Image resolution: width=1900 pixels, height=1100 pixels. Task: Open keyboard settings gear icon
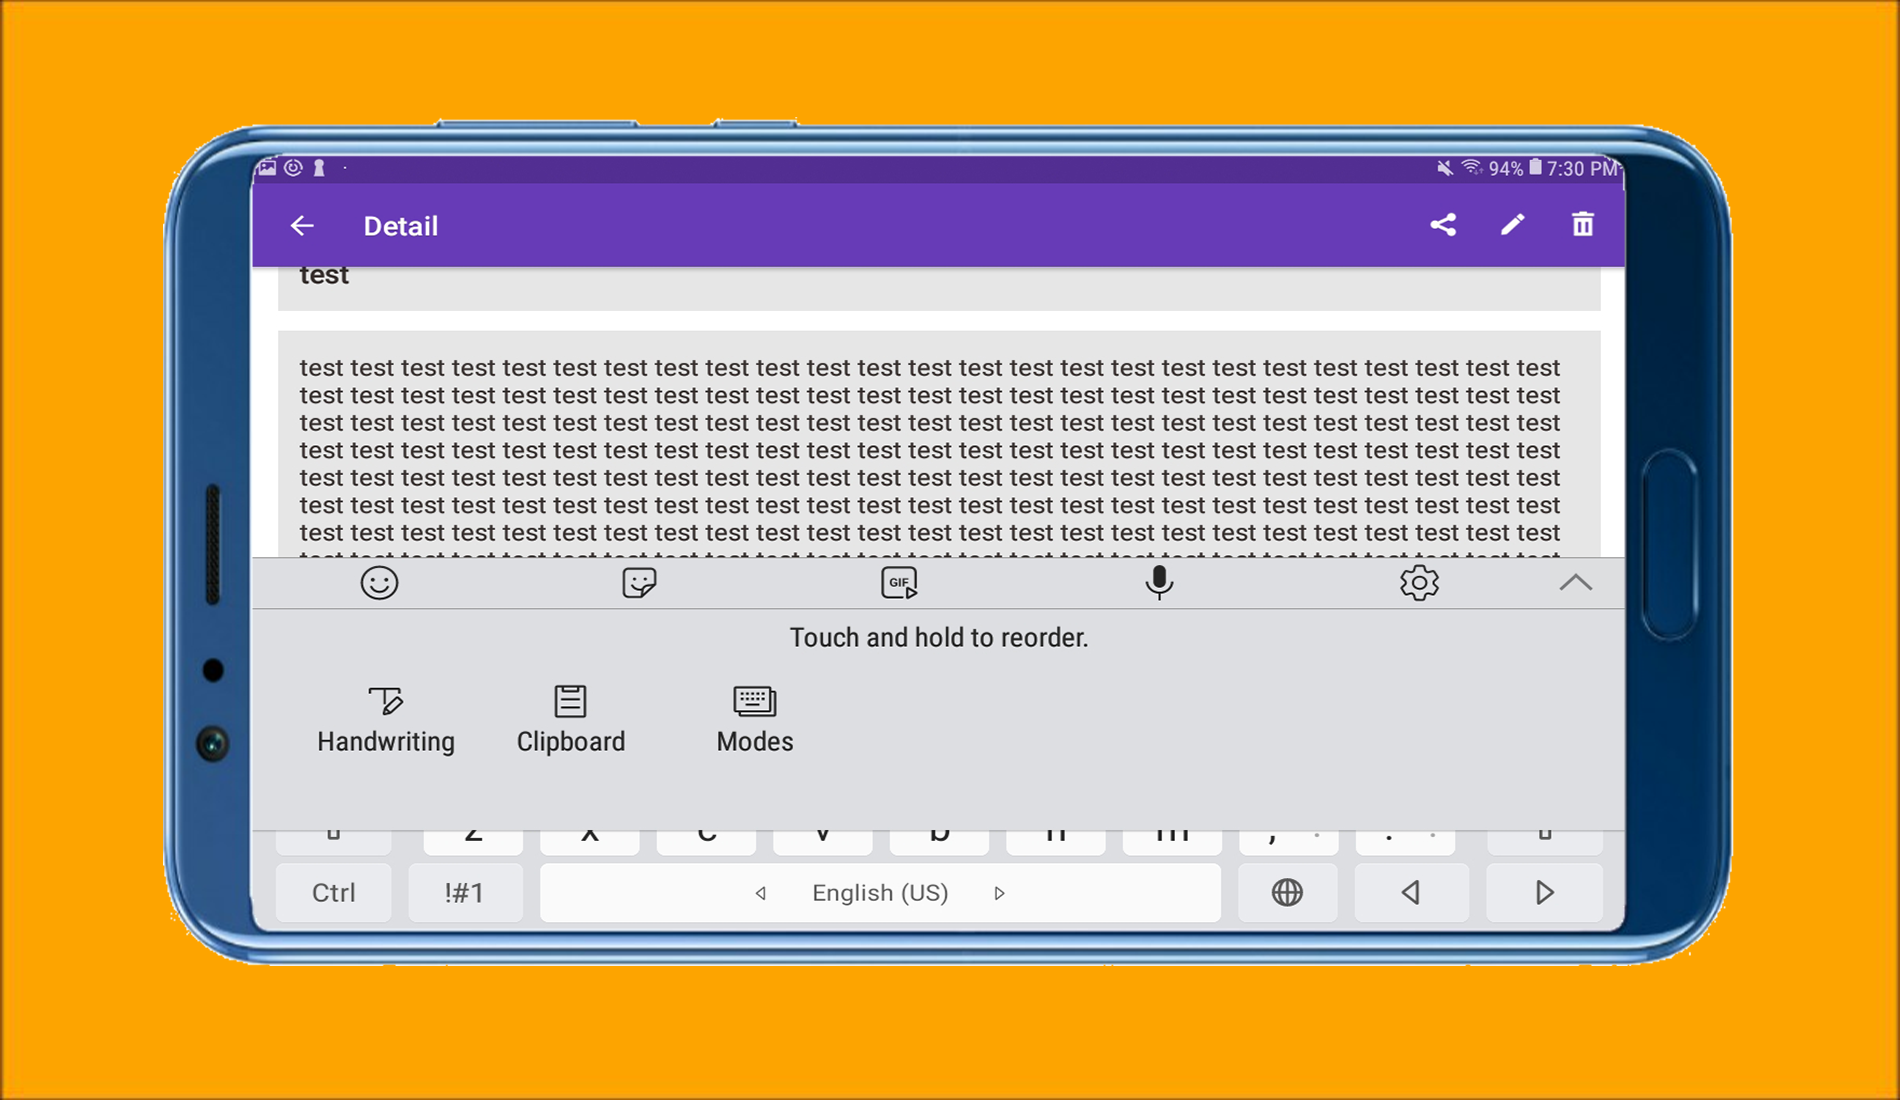[1419, 583]
